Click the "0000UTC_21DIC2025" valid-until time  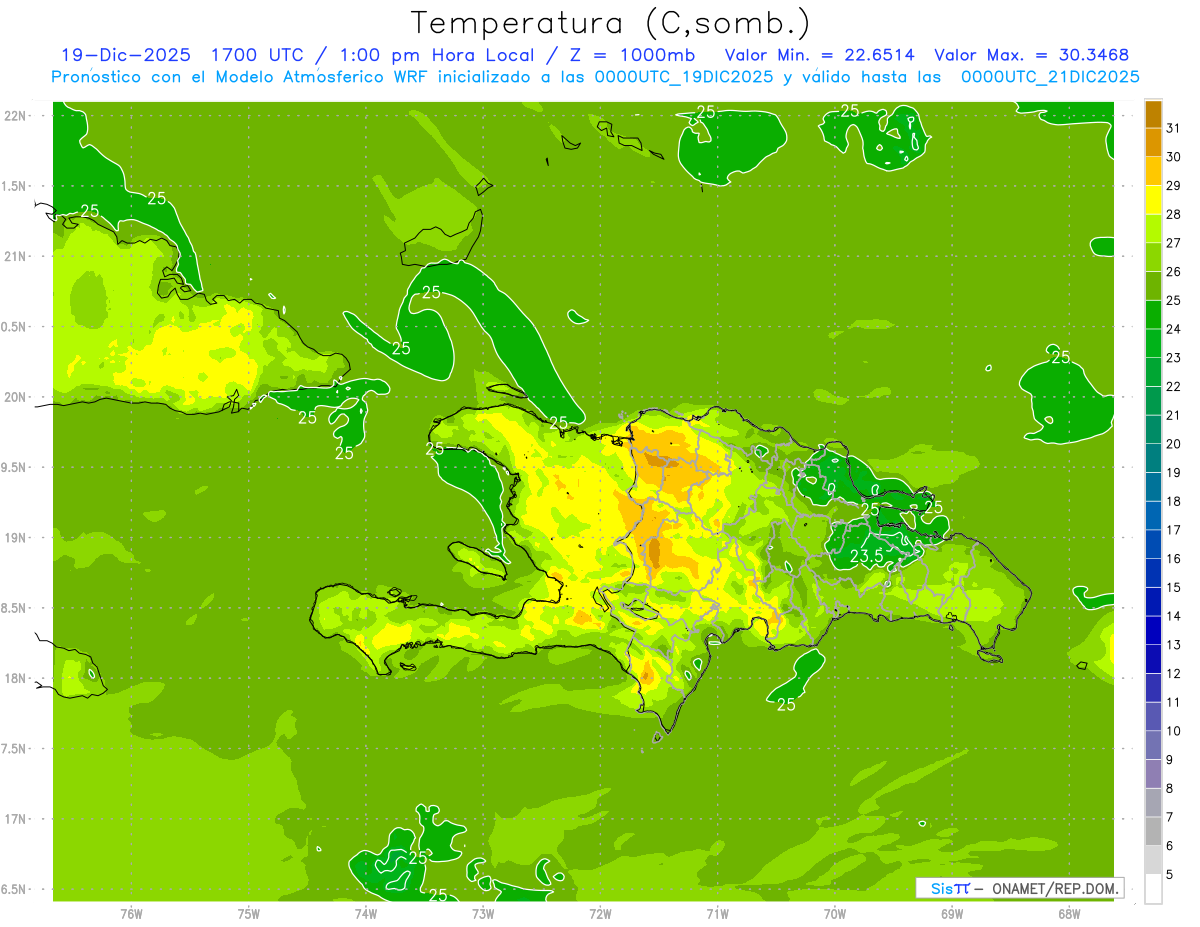coord(1050,77)
